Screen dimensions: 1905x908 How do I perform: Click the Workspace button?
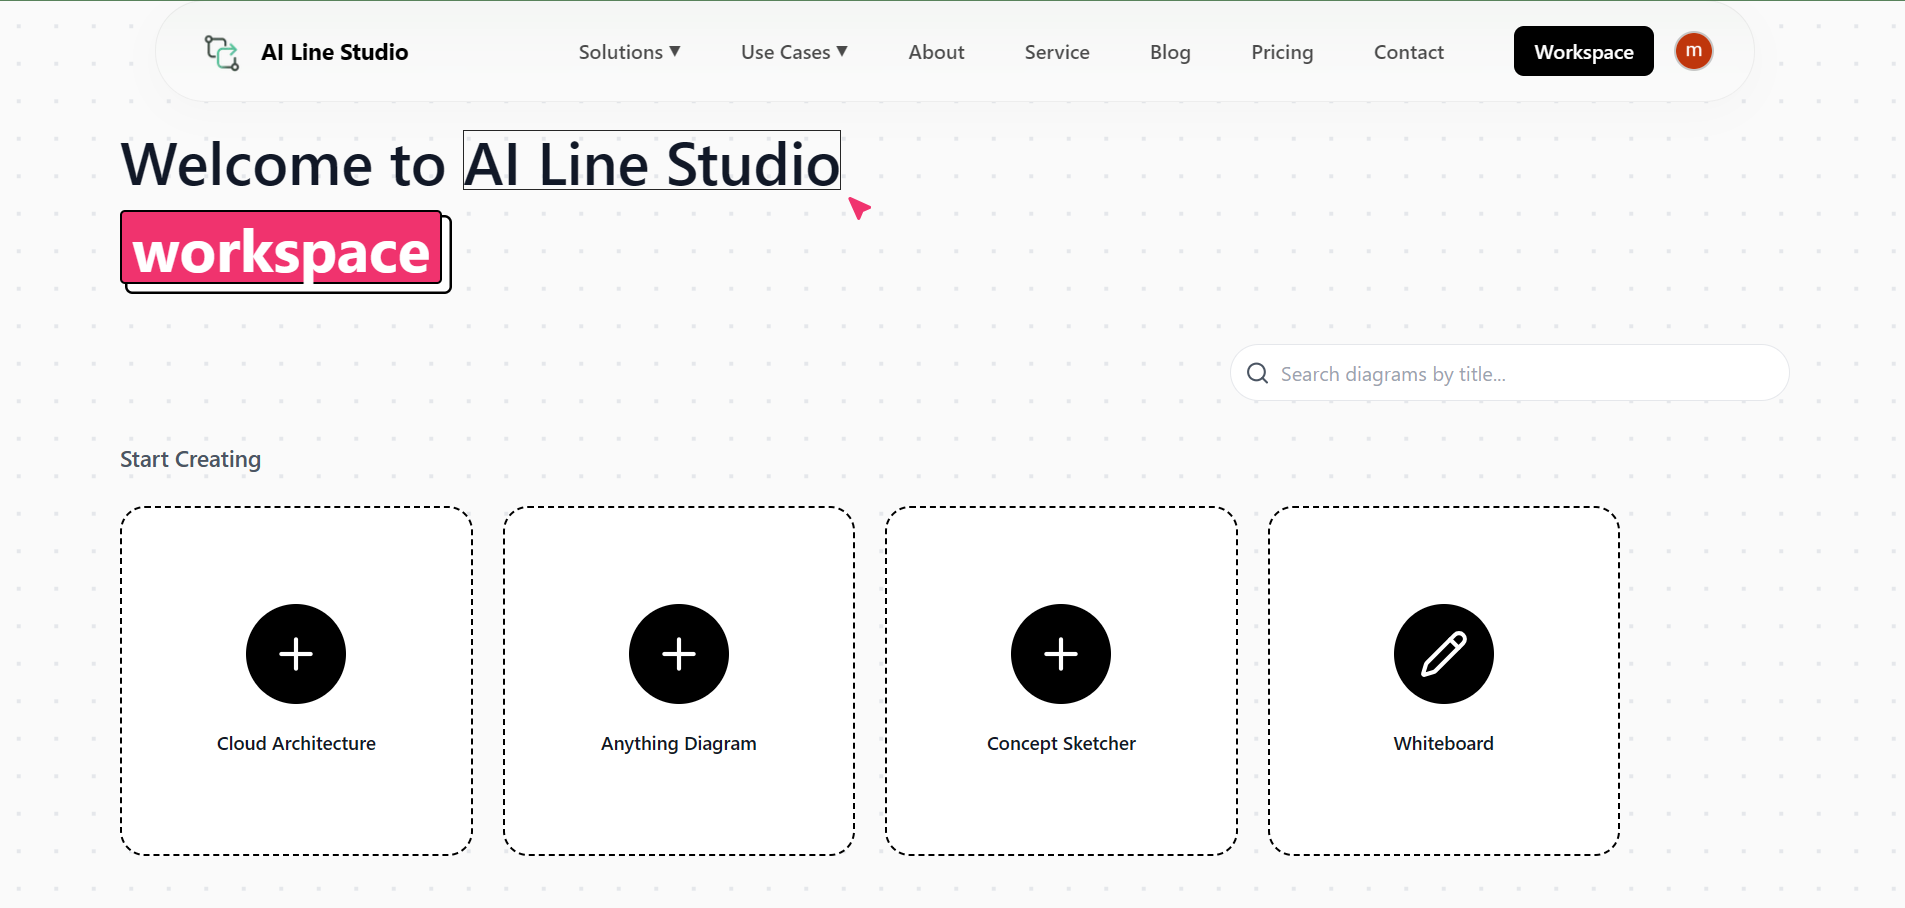click(x=1583, y=51)
